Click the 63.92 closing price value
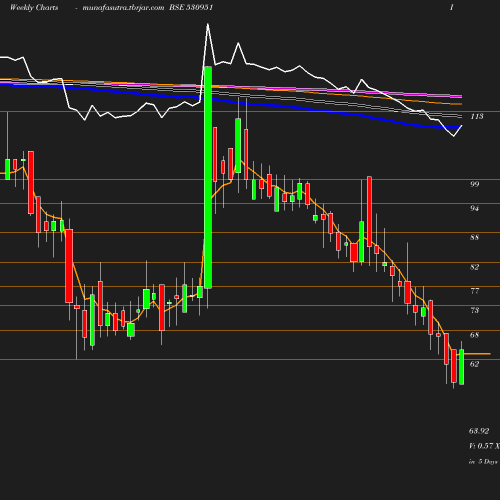 (x=479, y=431)
